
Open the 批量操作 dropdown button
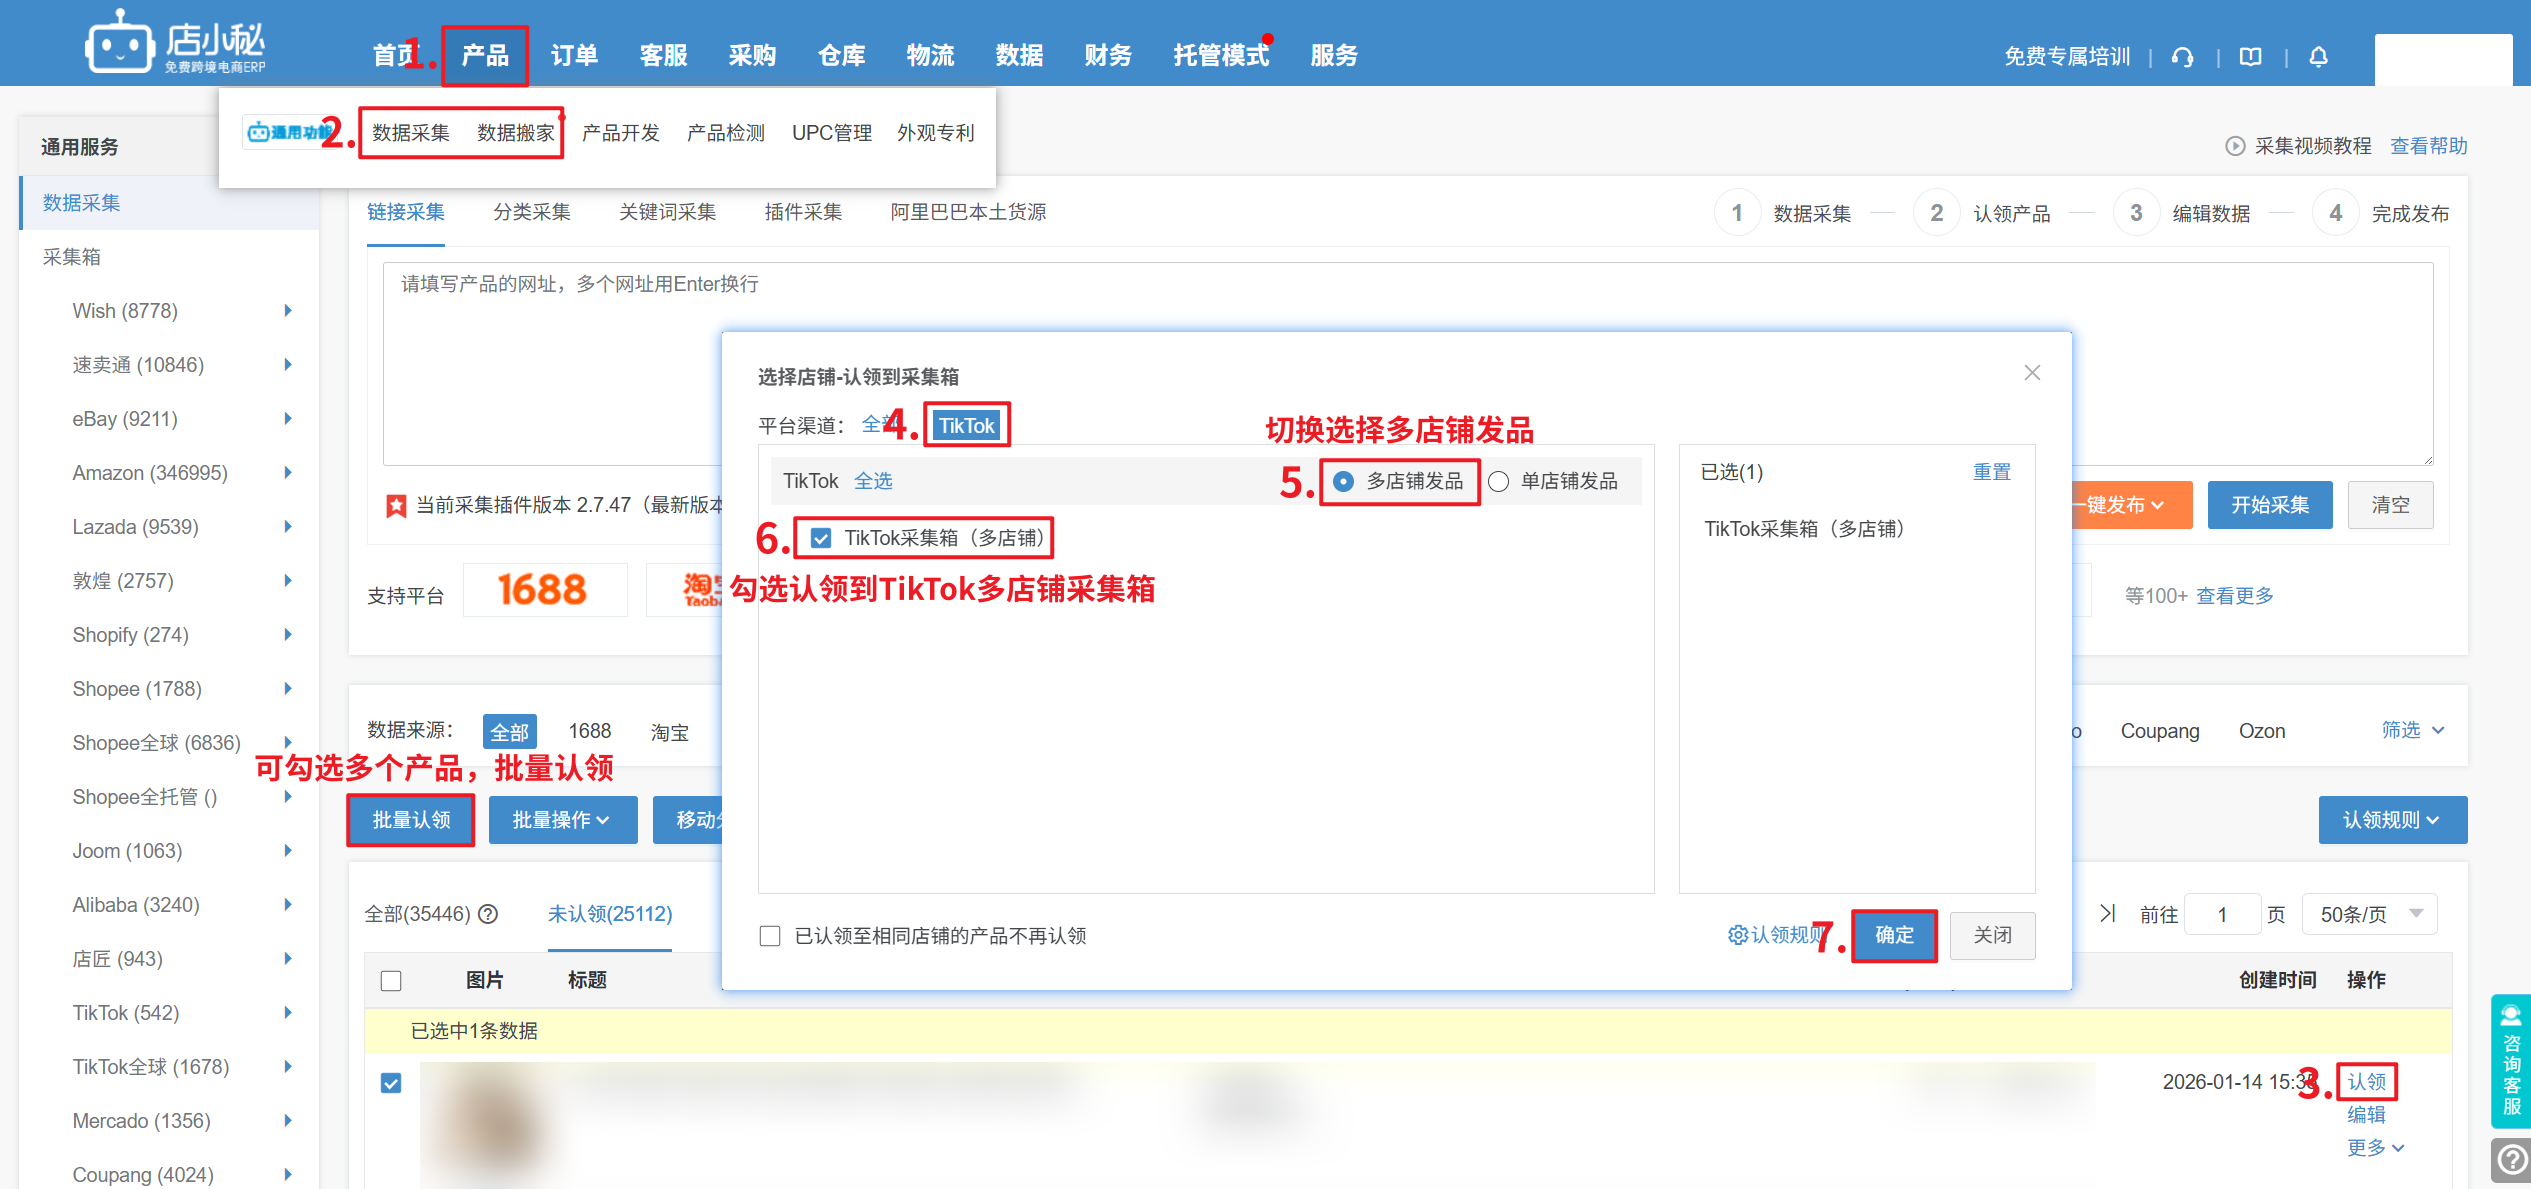click(x=562, y=820)
